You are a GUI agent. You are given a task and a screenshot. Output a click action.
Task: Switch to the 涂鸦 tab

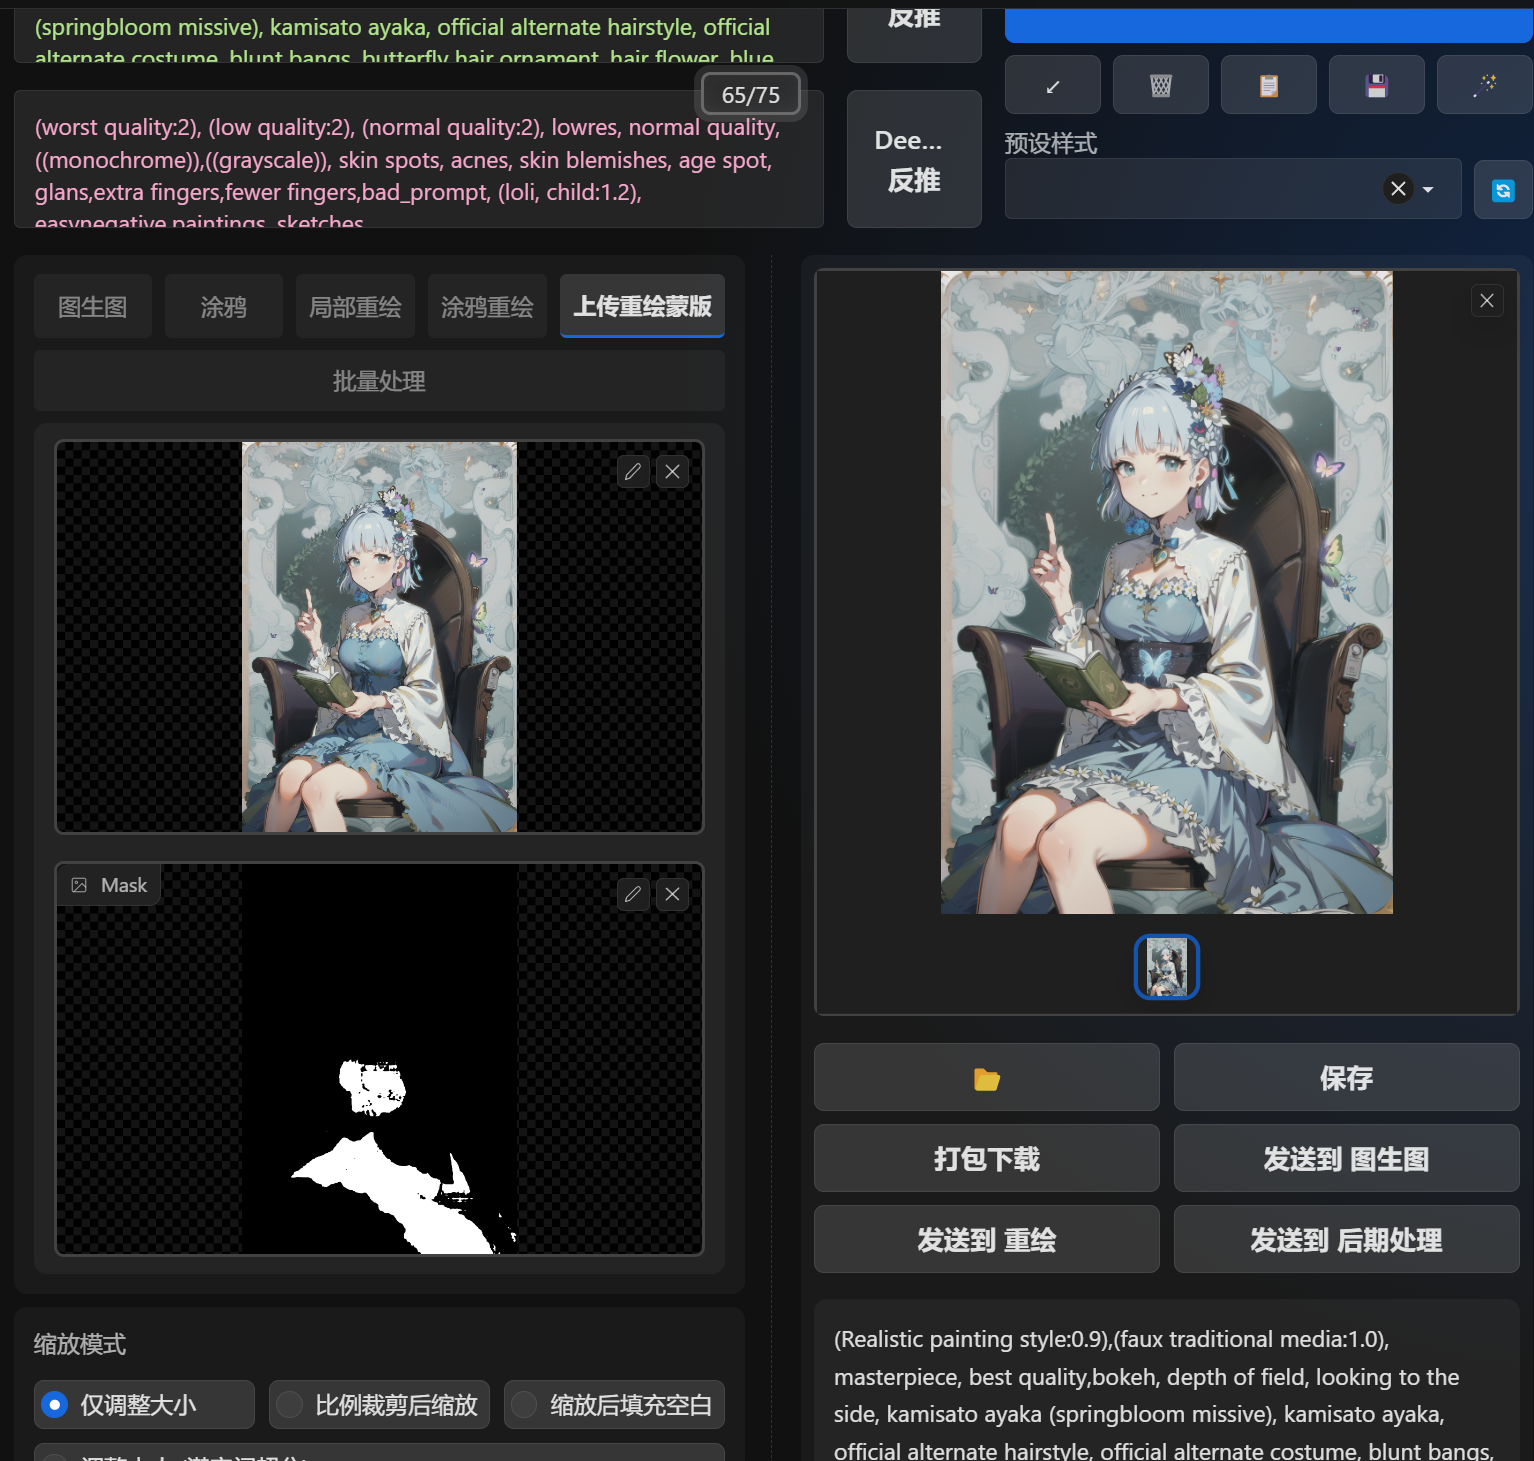(x=224, y=307)
